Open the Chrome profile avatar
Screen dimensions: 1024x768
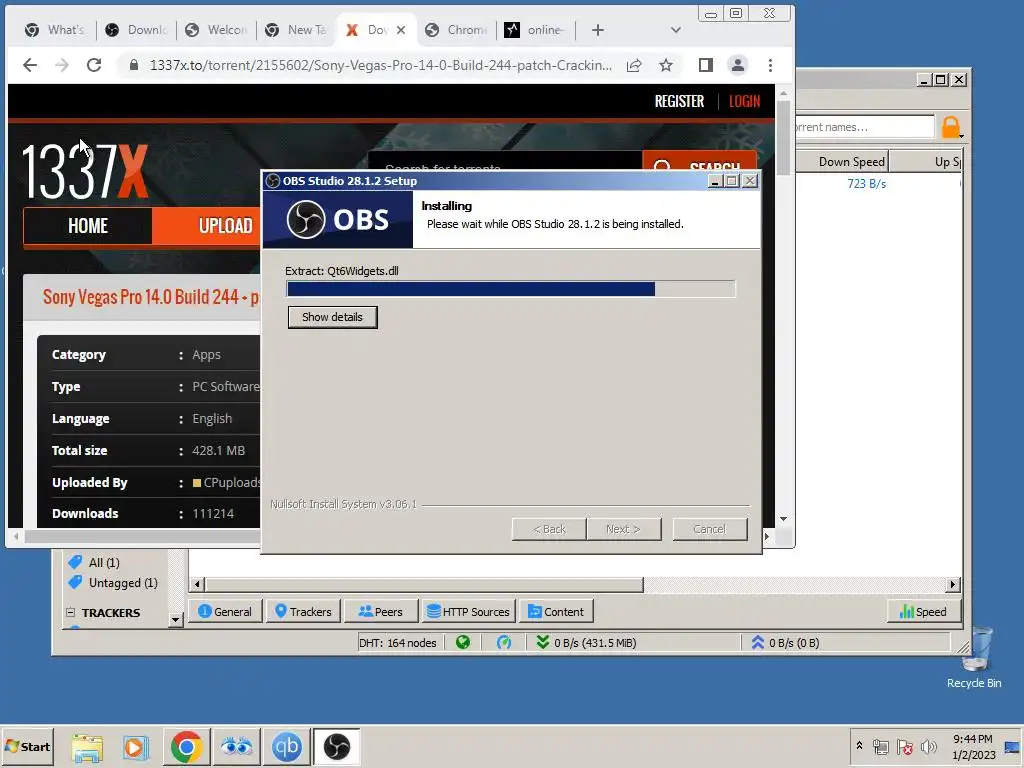click(737, 65)
